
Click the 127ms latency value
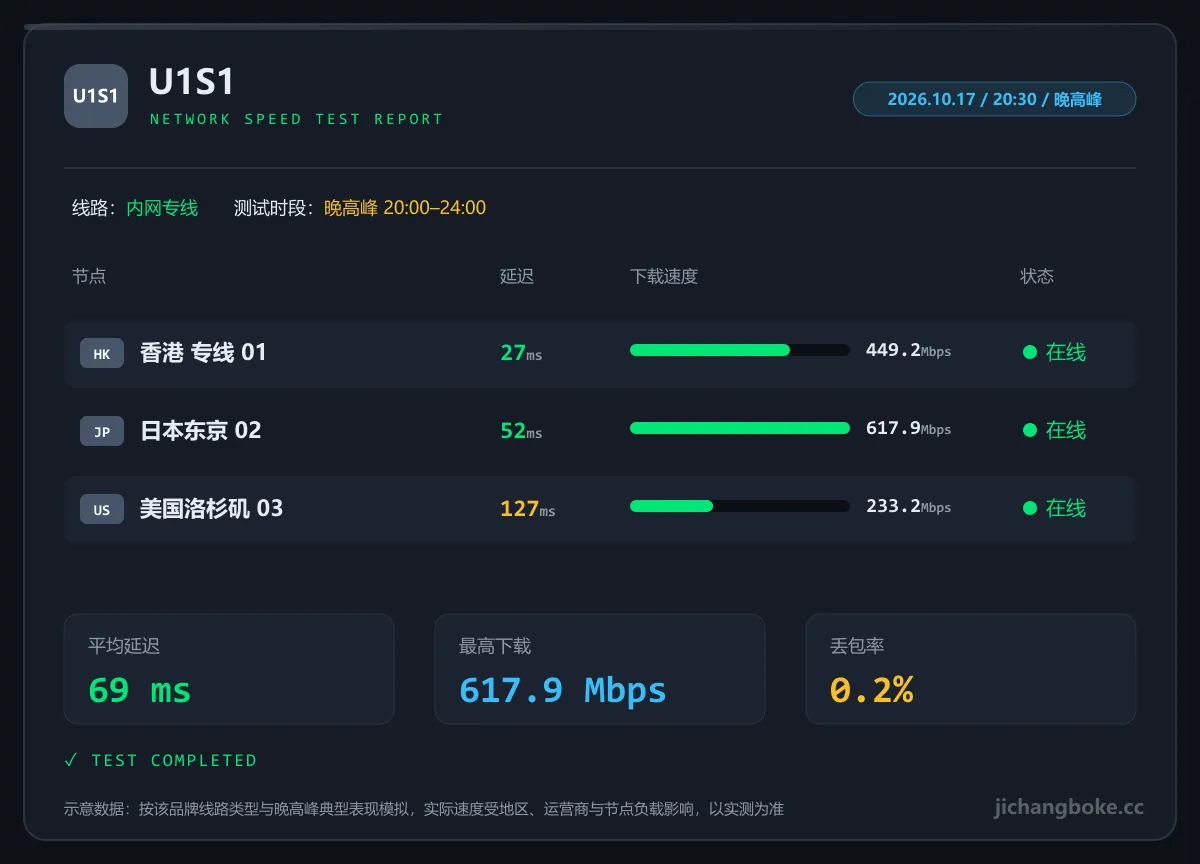point(528,509)
